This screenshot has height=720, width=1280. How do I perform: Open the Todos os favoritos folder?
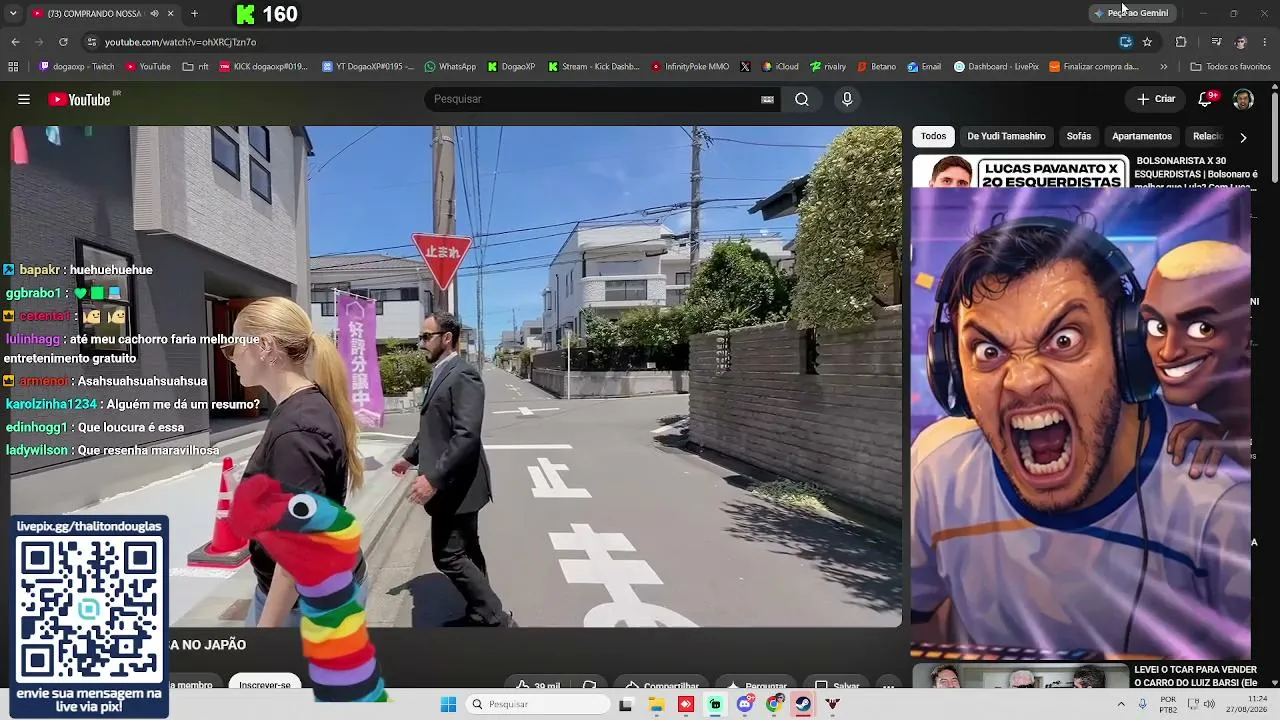click(x=1230, y=67)
